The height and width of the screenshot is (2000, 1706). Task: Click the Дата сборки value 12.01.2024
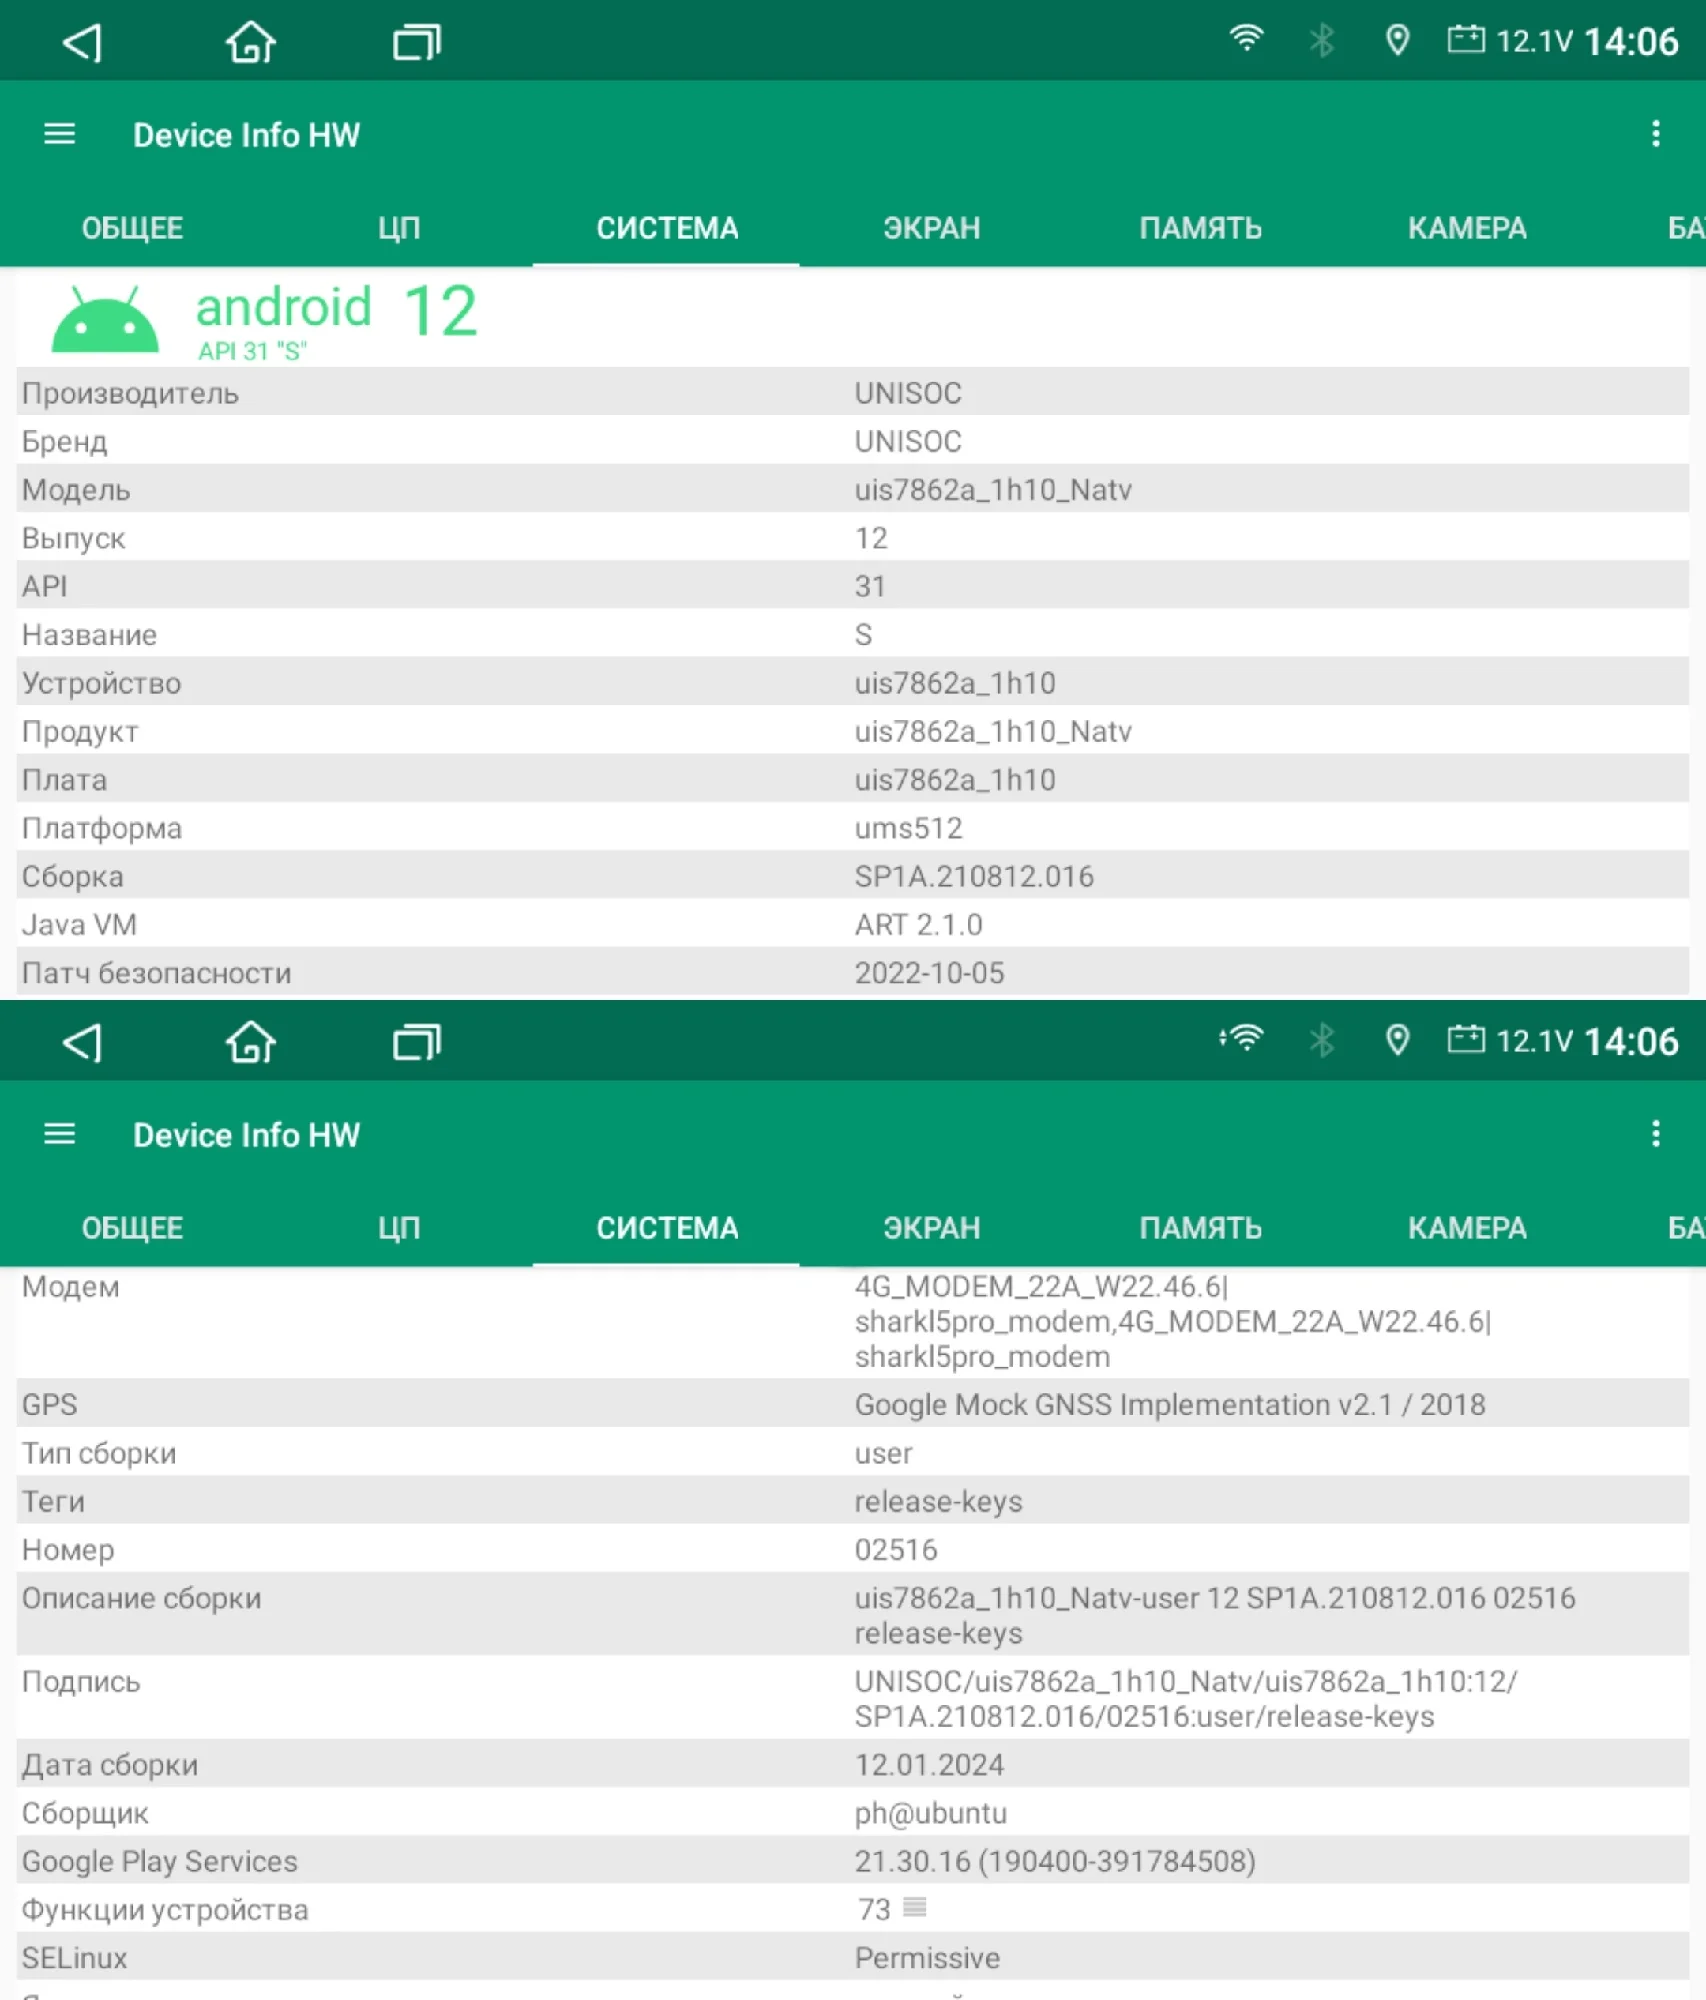click(x=929, y=1764)
